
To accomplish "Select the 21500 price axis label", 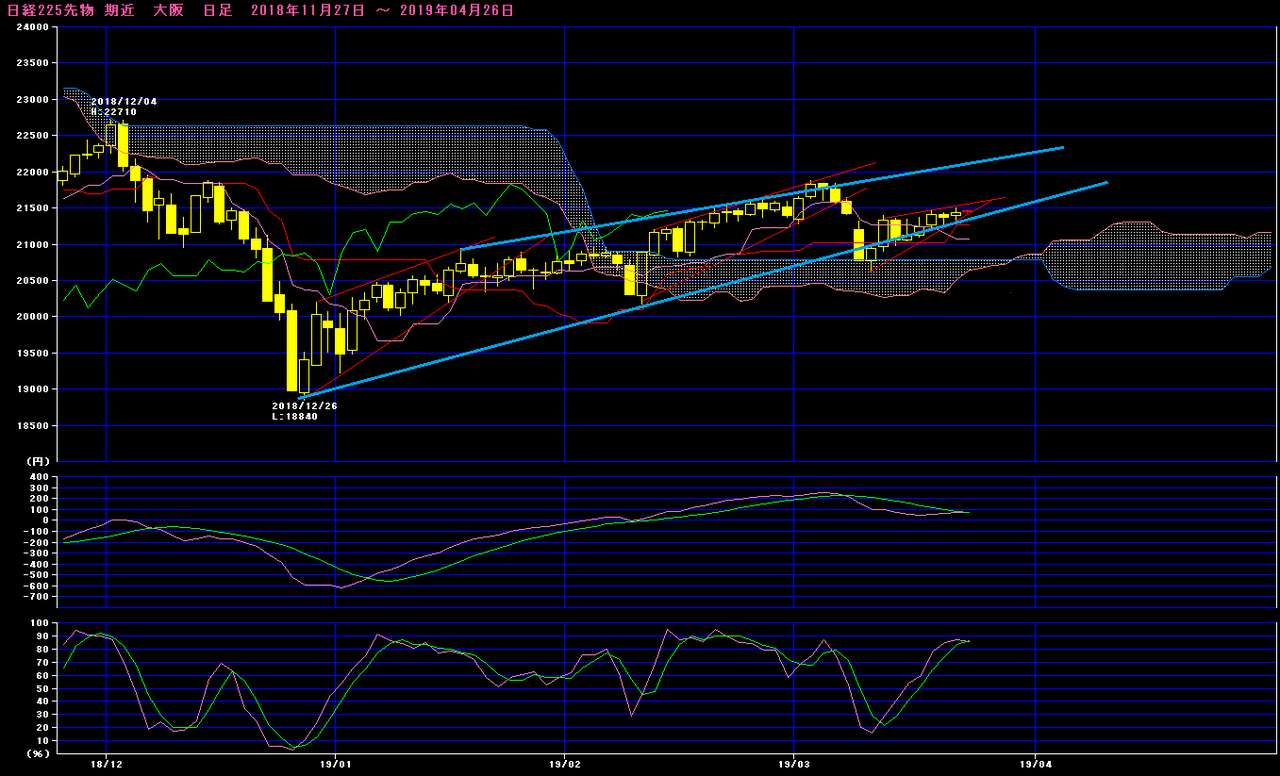I will tap(34, 208).
